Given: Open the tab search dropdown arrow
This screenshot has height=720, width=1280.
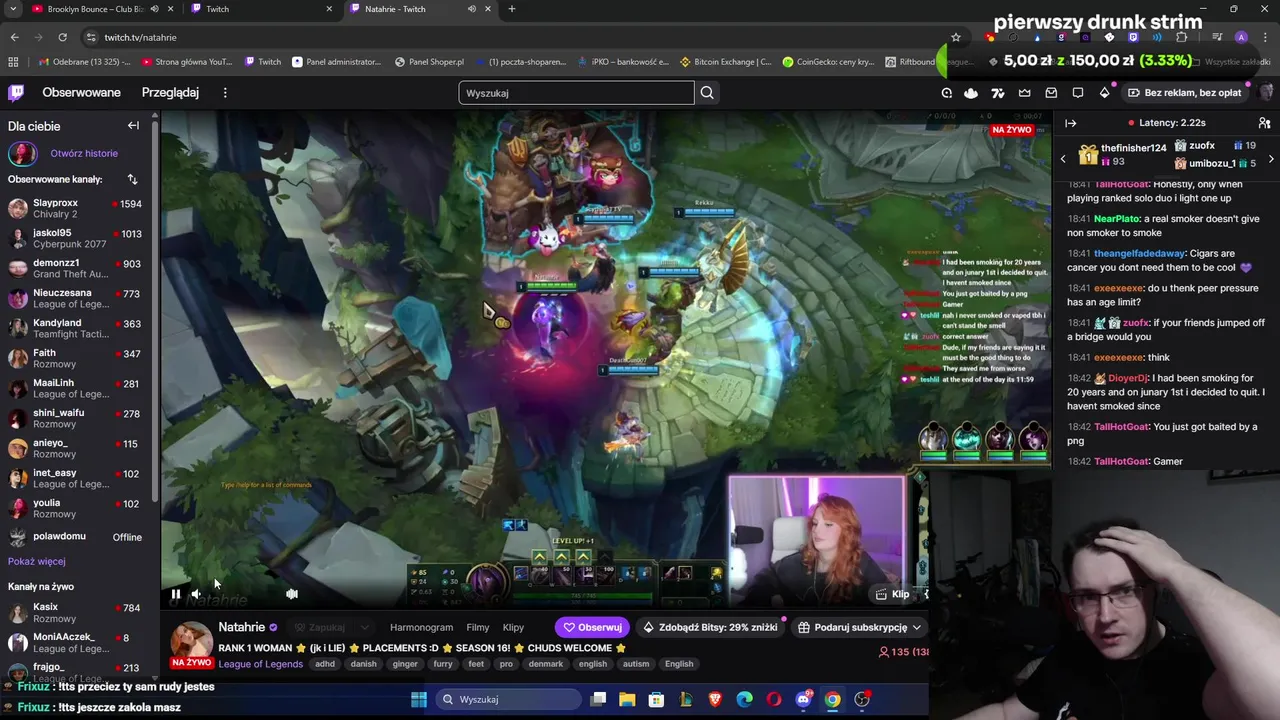Looking at the screenshot, I should click(13, 9).
